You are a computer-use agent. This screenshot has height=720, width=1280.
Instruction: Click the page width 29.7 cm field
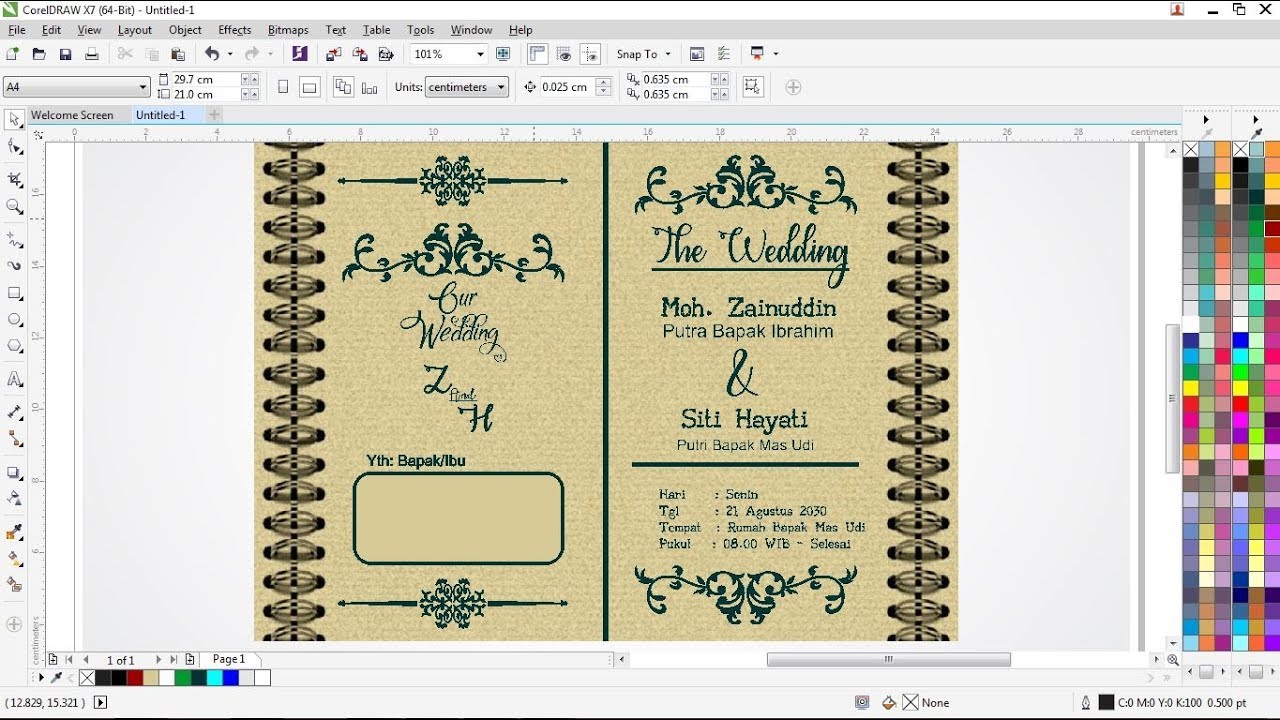pos(206,79)
